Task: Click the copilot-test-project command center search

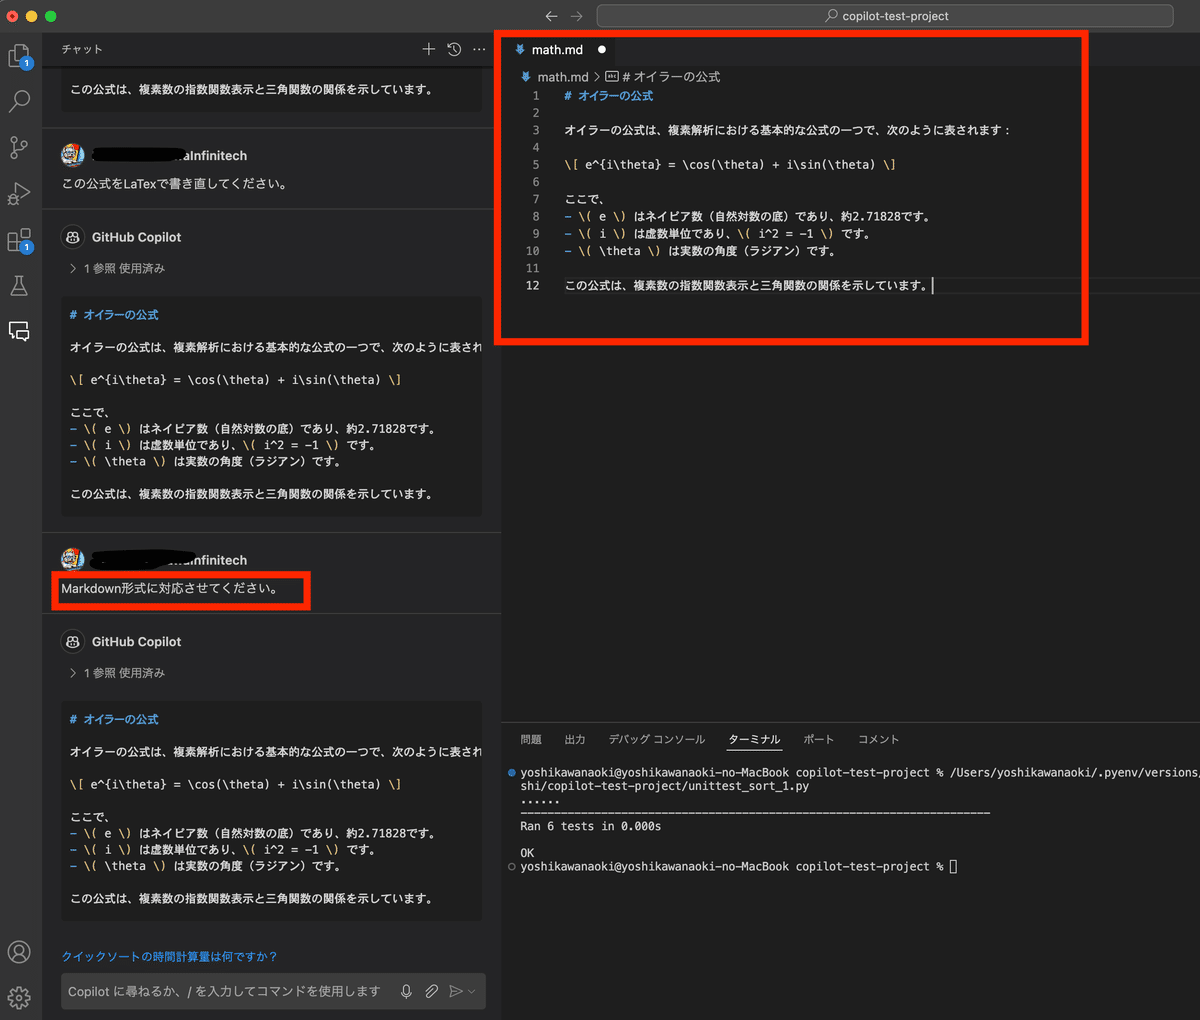Action: tap(885, 16)
